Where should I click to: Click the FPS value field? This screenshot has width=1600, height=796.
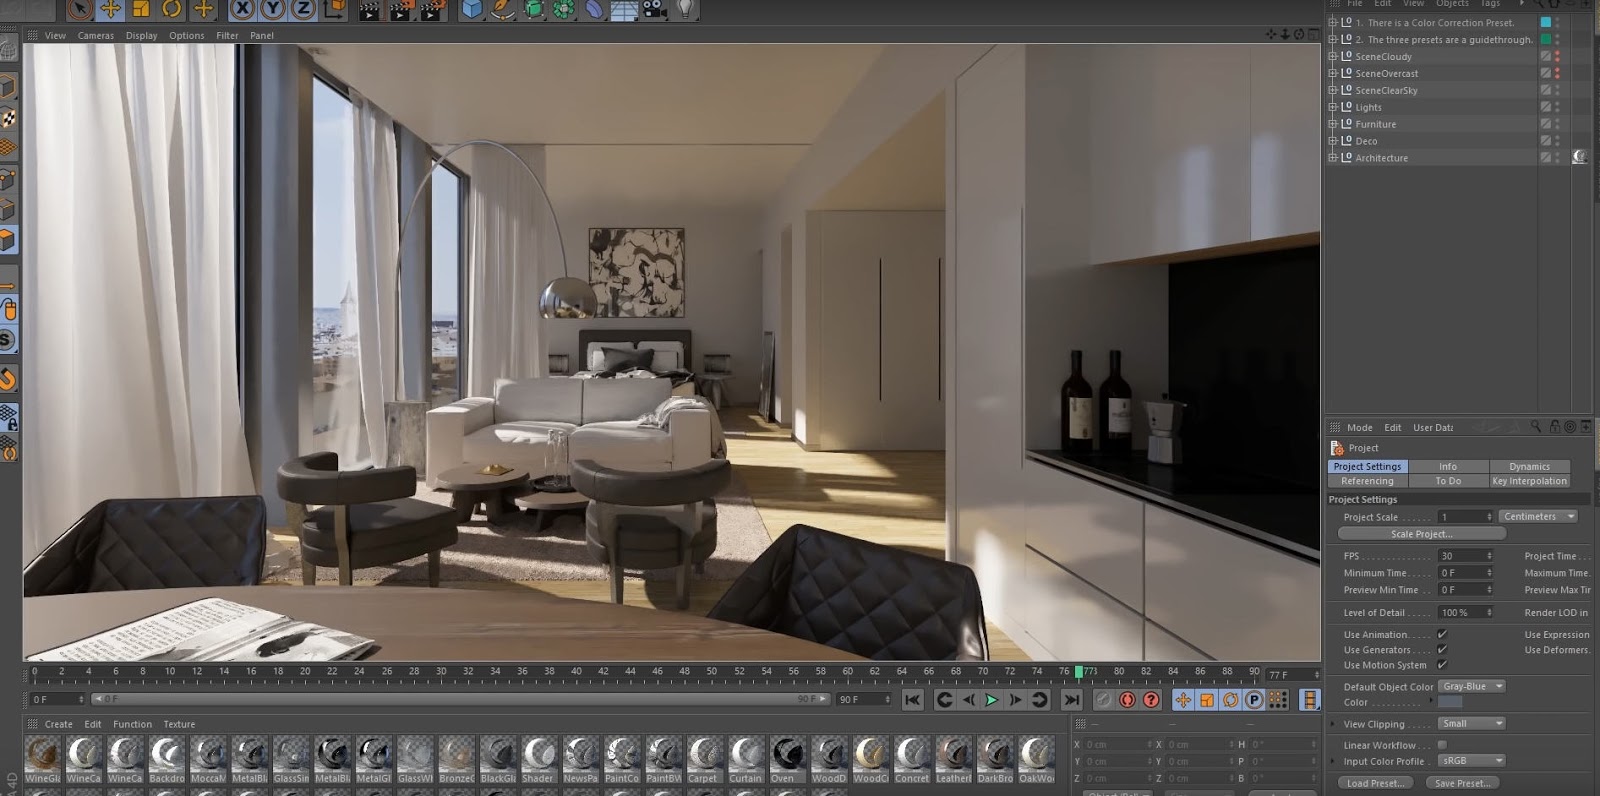pyautogui.click(x=1465, y=556)
